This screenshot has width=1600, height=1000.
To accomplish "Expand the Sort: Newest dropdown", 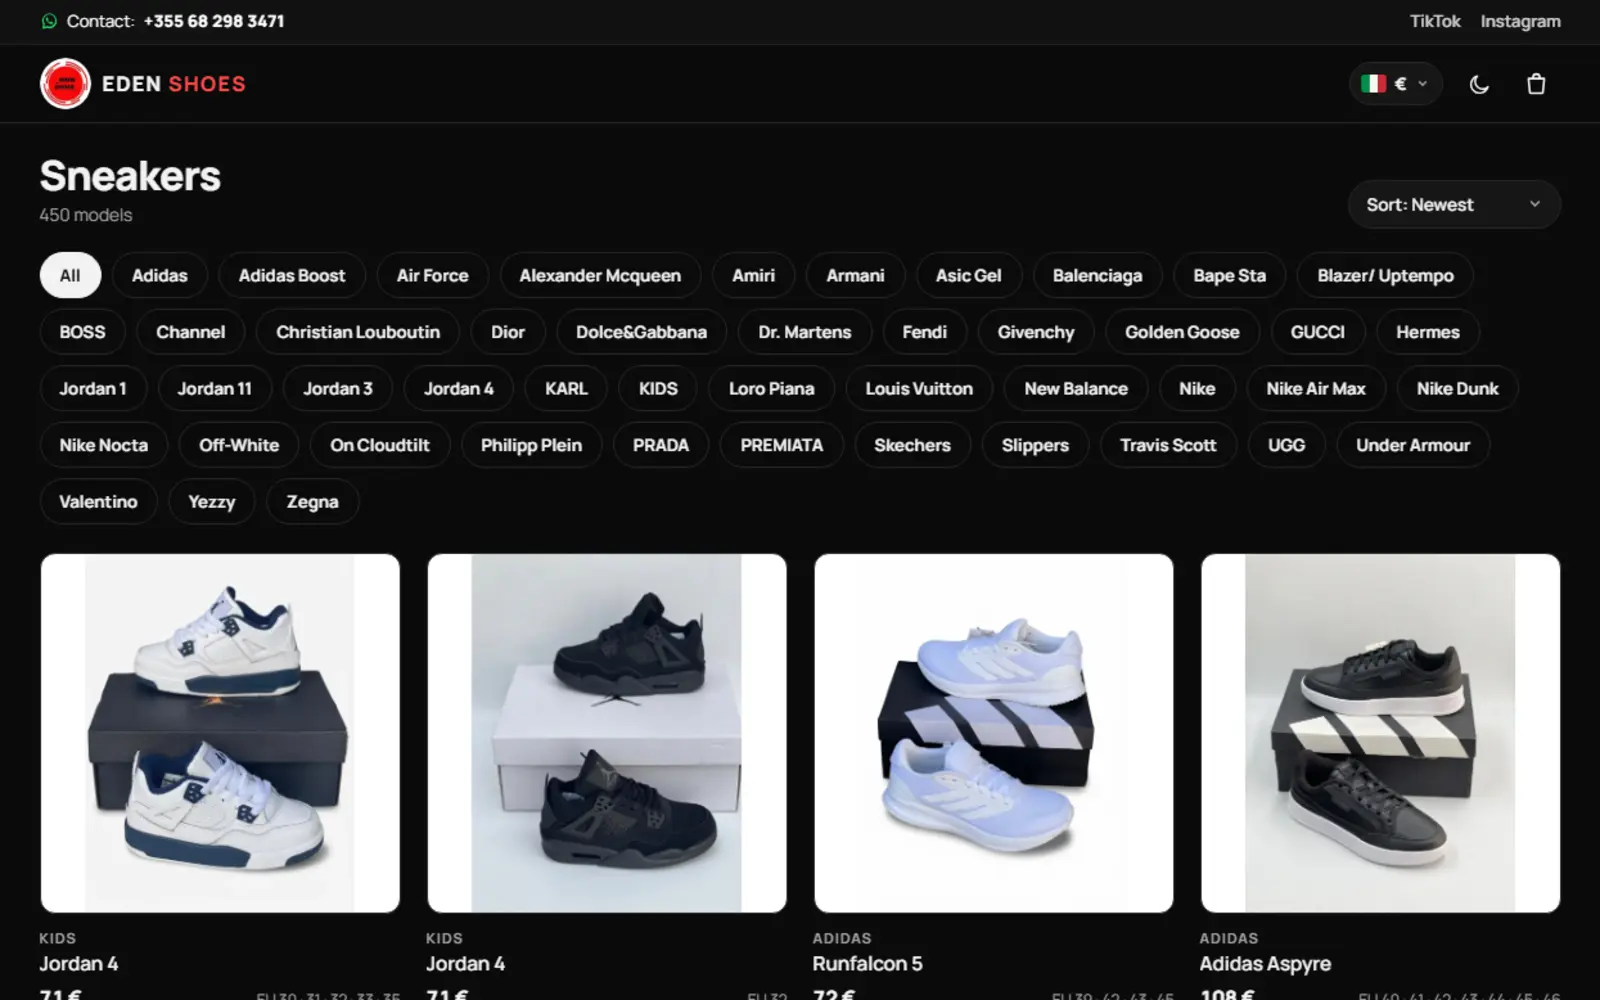I will click(1454, 205).
